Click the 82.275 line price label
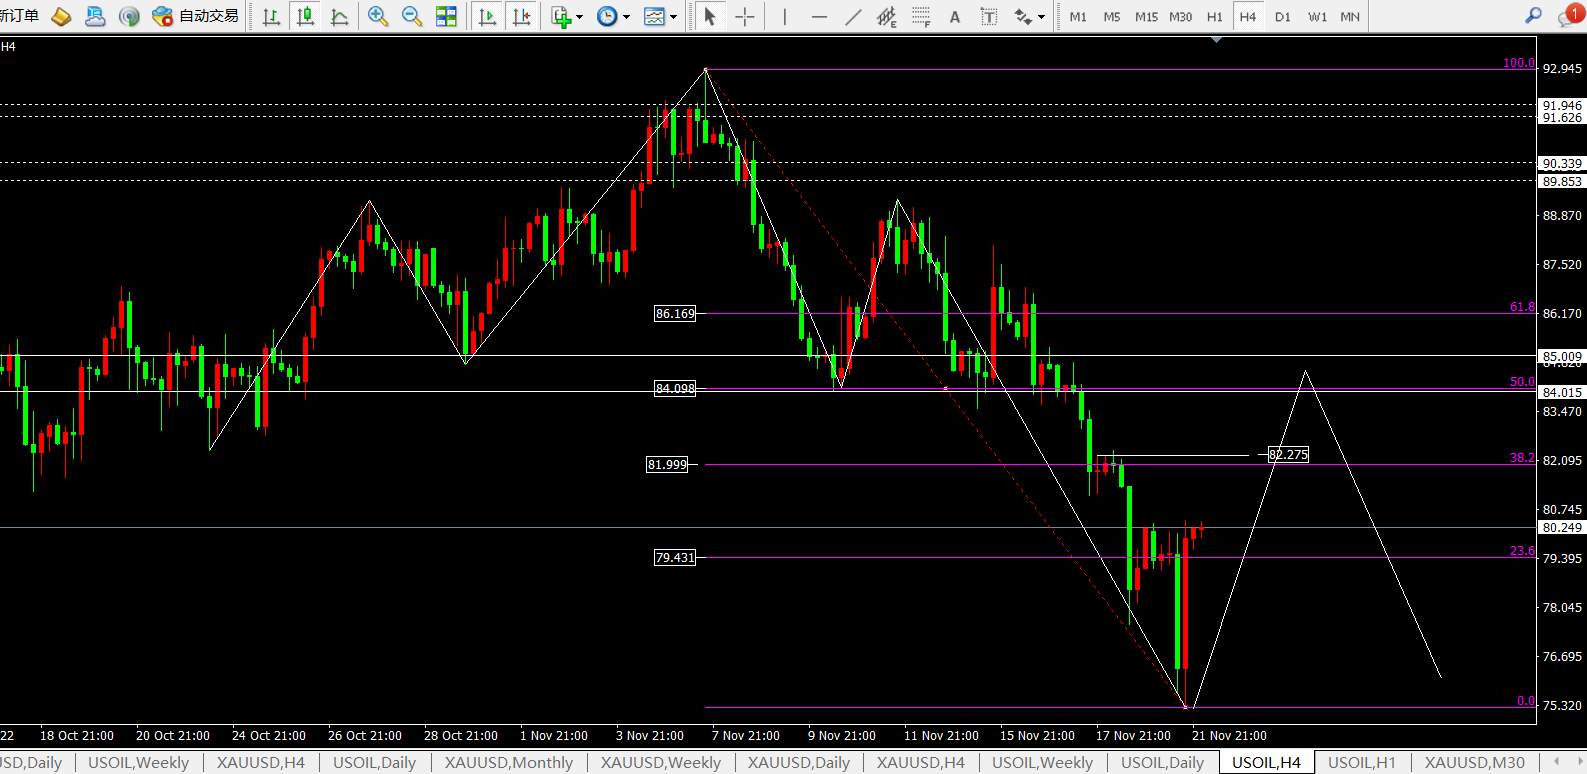Screen dimensions: 1587x774 pos(1288,455)
